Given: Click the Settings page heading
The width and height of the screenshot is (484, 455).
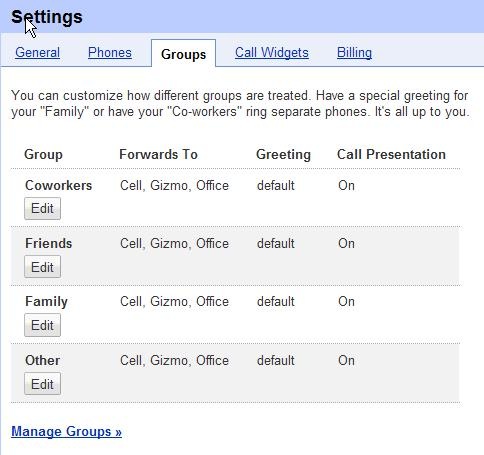Looking at the screenshot, I should click(47, 17).
